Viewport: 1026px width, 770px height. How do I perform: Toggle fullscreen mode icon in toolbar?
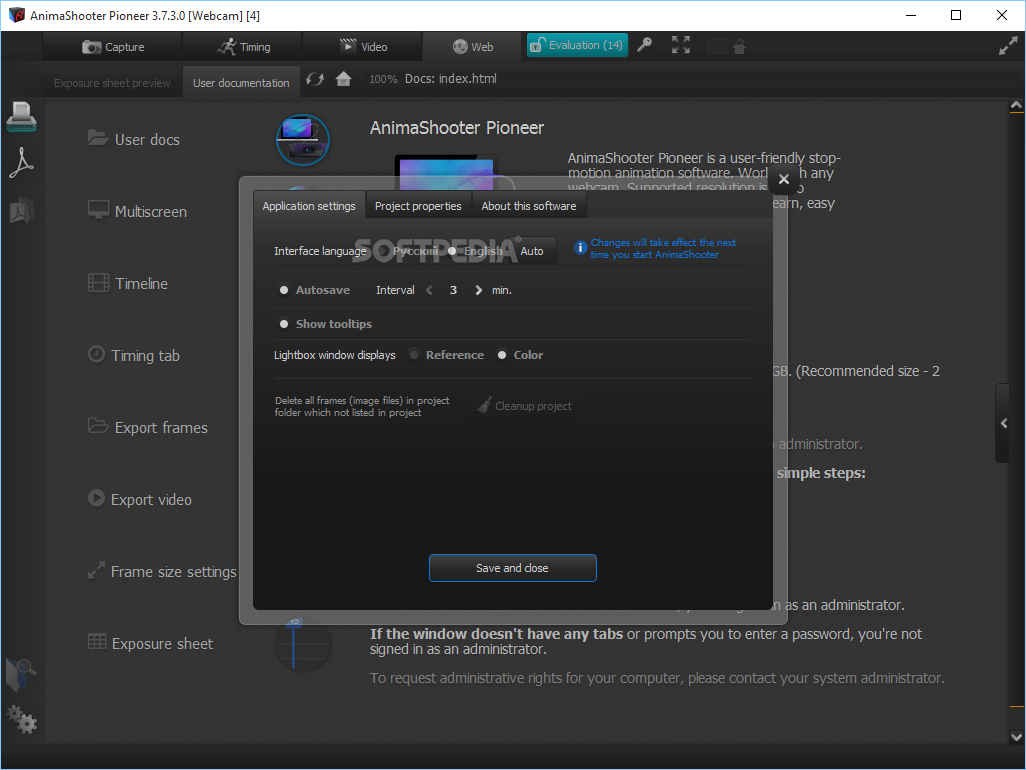point(681,45)
